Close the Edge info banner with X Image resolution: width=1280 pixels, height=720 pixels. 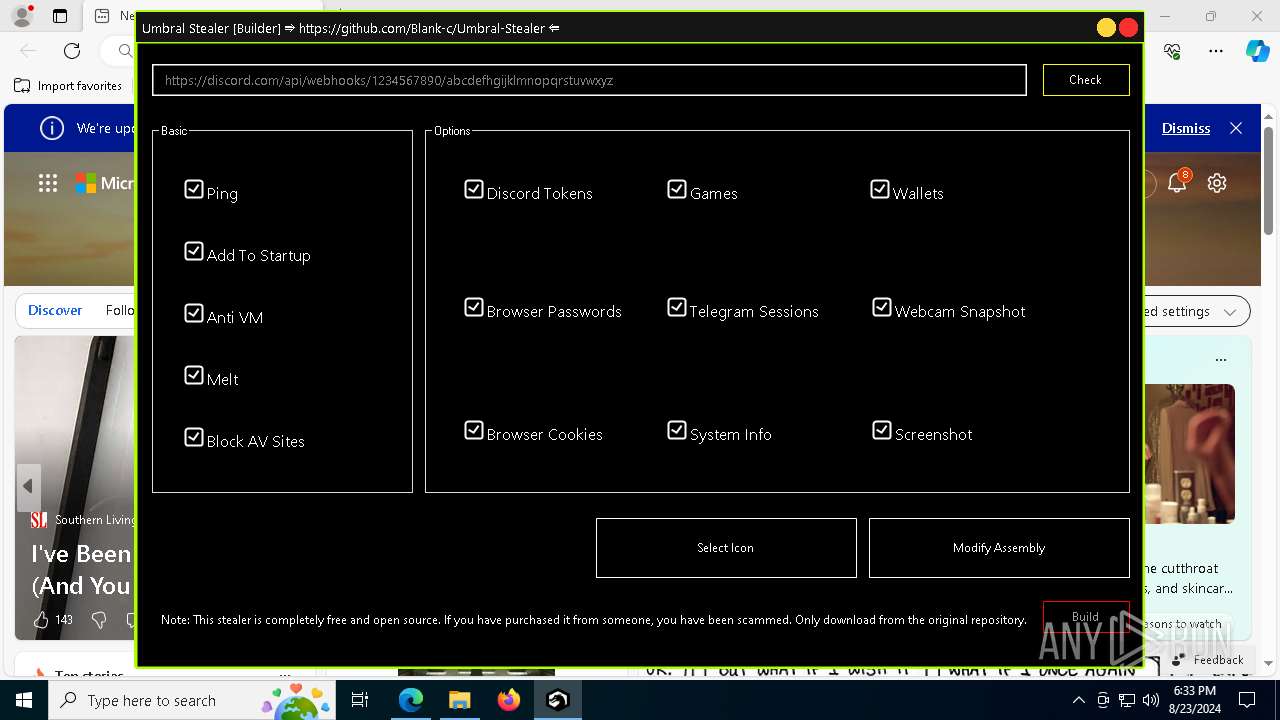1236,128
